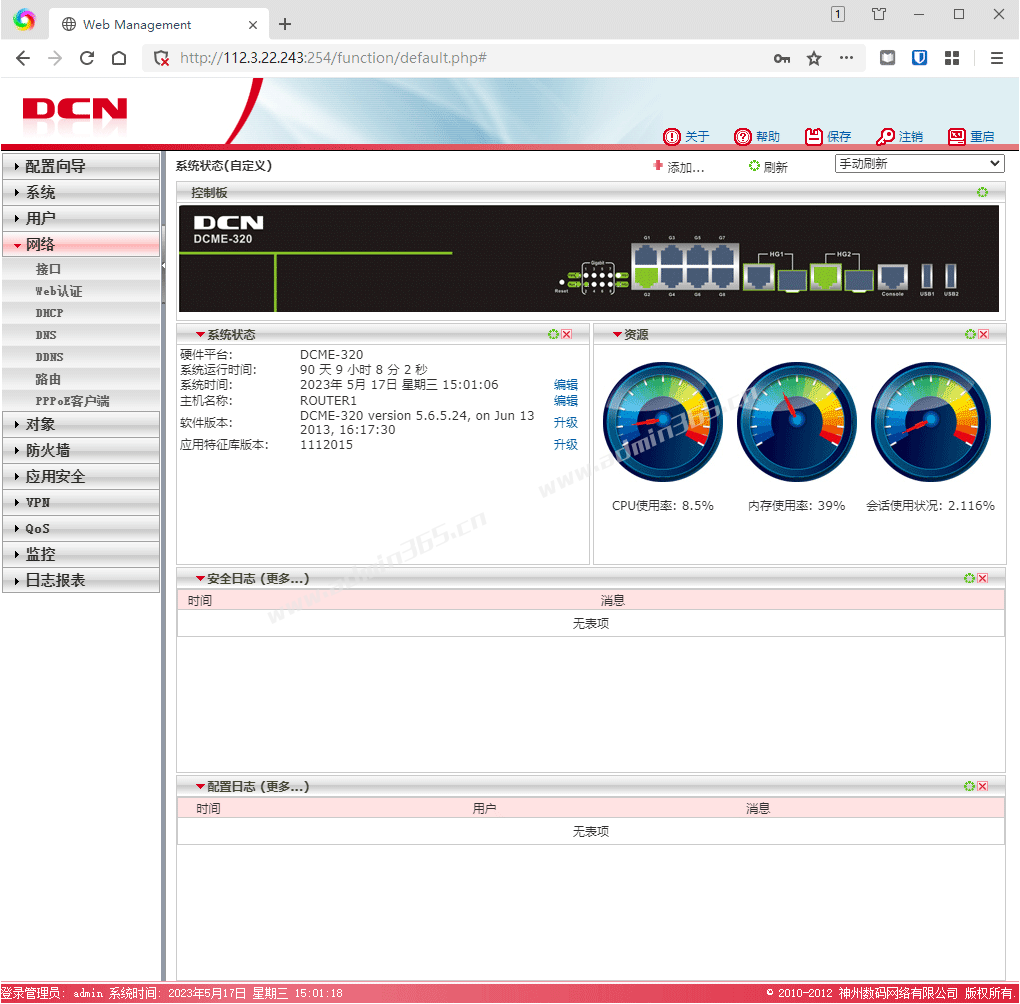The width and height of the screenshot is (1020, 1004).
Task: Click the green 刷新 refresh icon
Action: (x=754, y=166)
